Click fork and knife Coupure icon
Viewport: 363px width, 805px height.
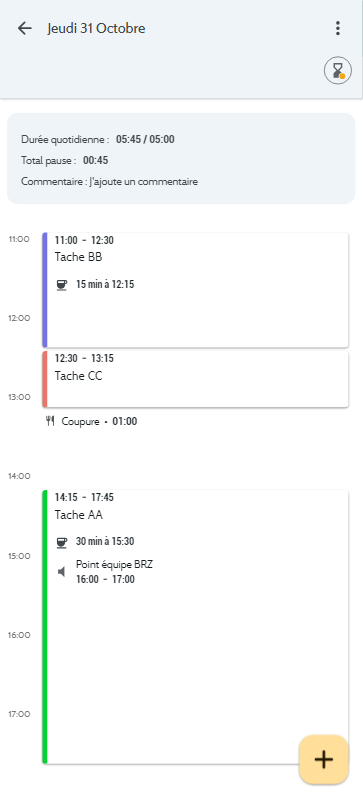click(x=50, y=421)
